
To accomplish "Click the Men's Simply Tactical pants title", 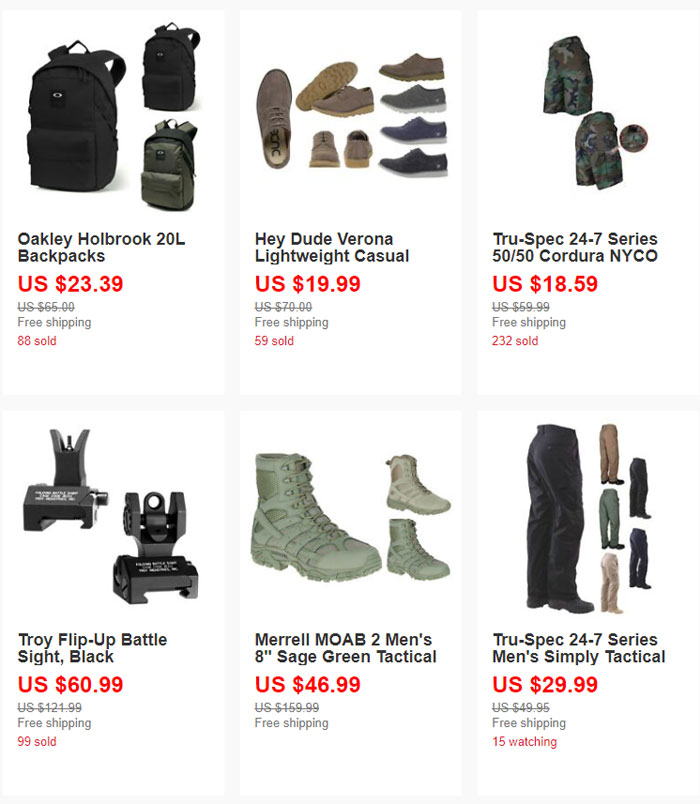I will click(579, 648).
